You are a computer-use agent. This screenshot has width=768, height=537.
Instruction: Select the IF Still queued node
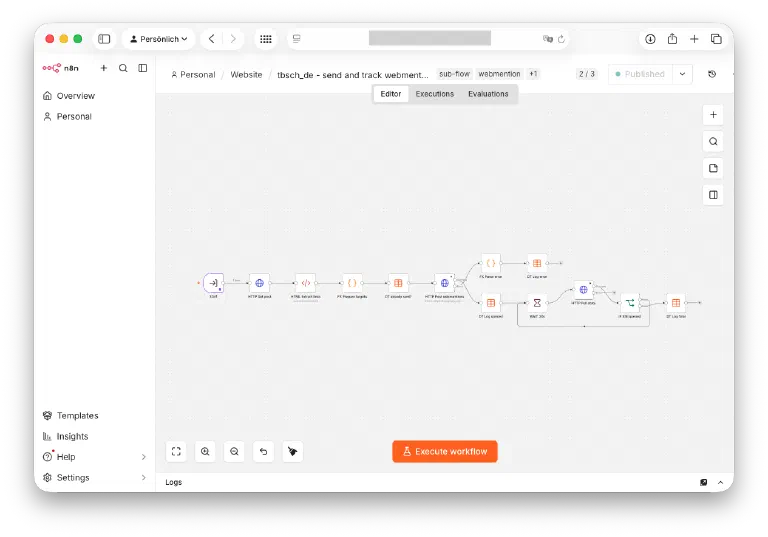pos(629,303)
